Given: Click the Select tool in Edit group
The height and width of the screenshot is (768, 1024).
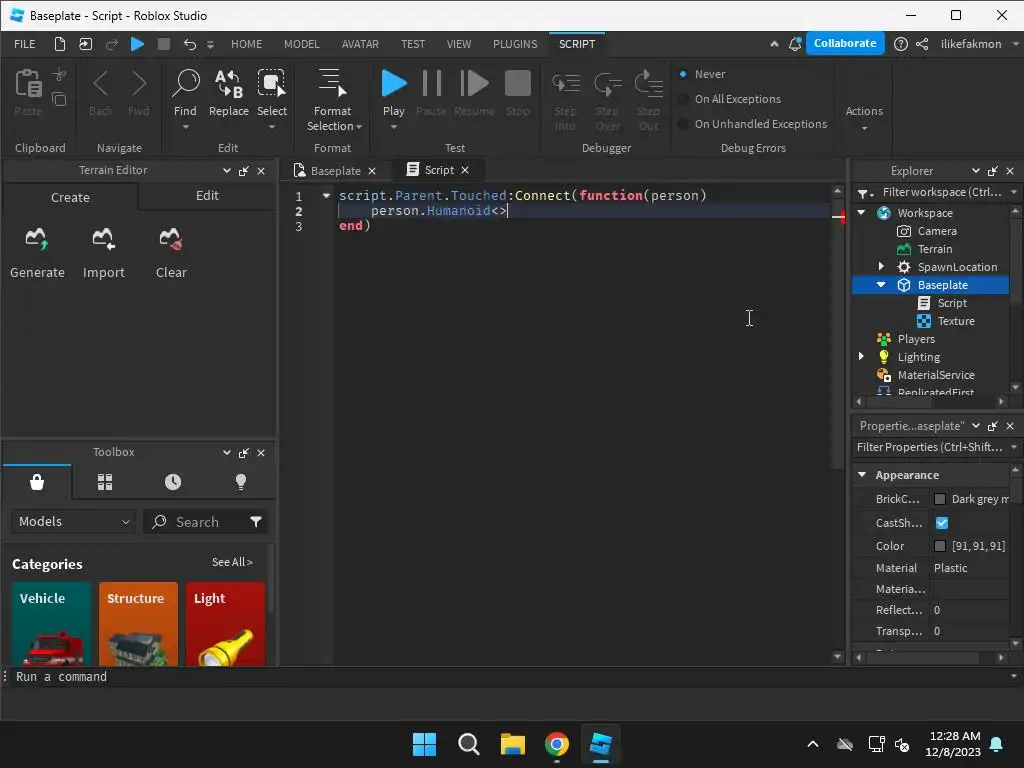Looking at the screenshot, I should [x=272, y=93].
